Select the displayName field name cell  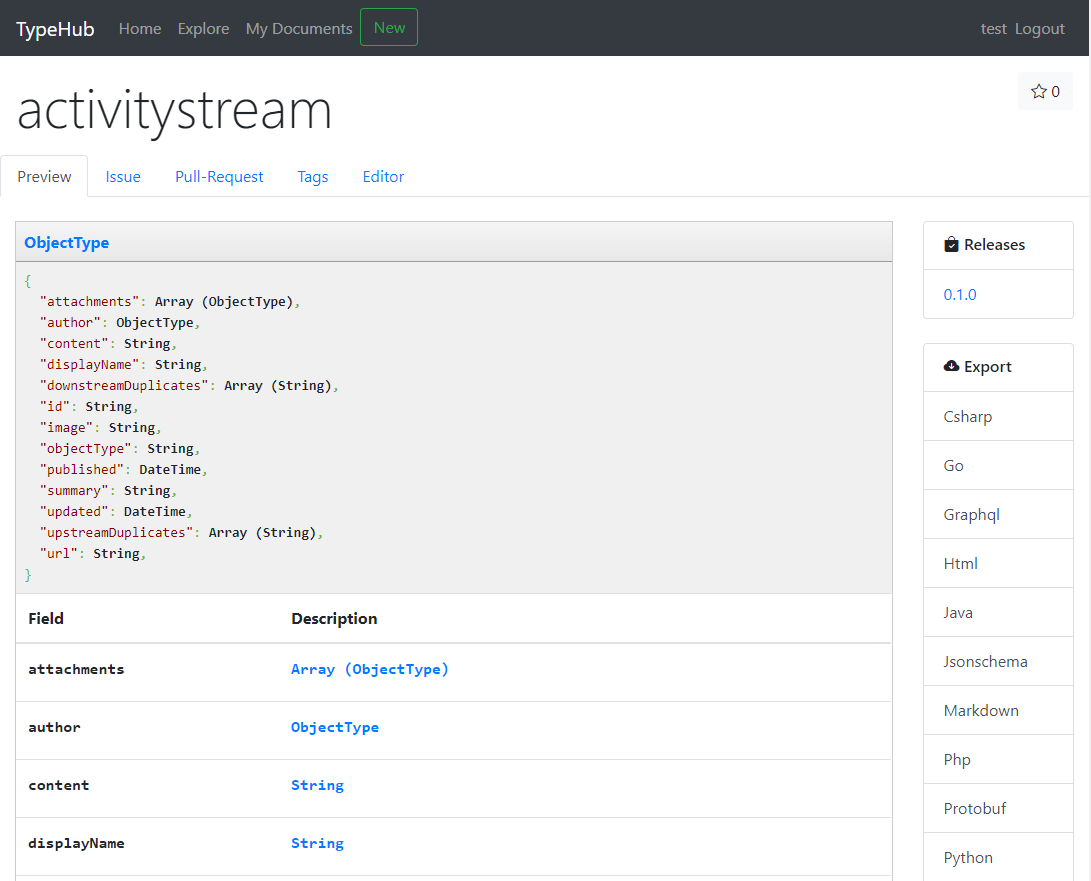coord(76,843)
